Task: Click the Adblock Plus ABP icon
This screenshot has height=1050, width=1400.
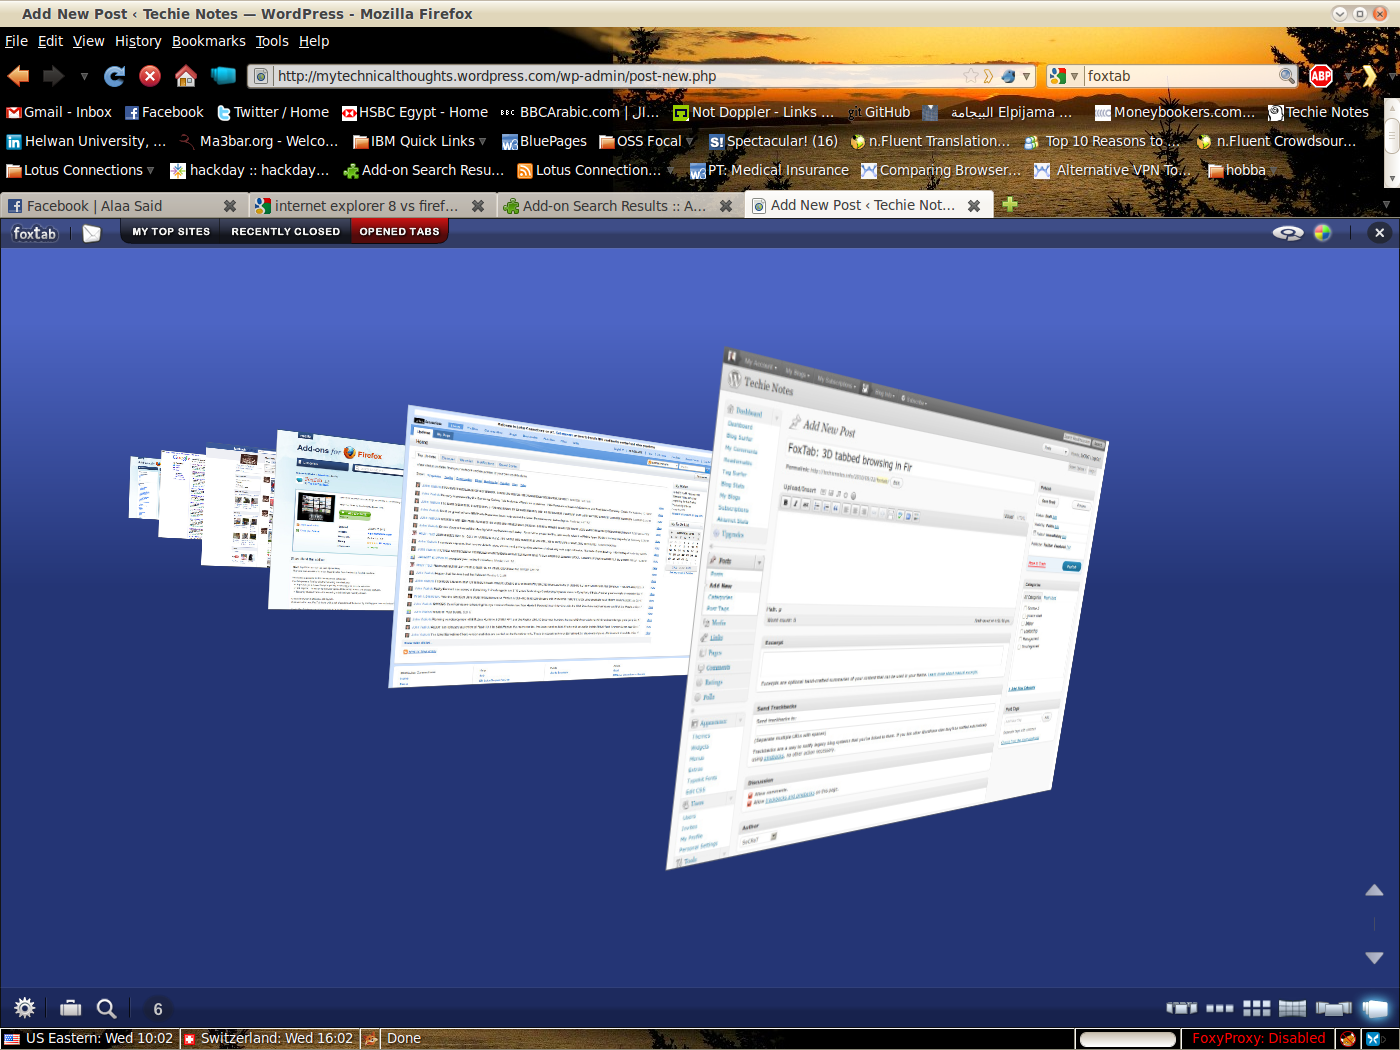Action: pos(1321,76)
